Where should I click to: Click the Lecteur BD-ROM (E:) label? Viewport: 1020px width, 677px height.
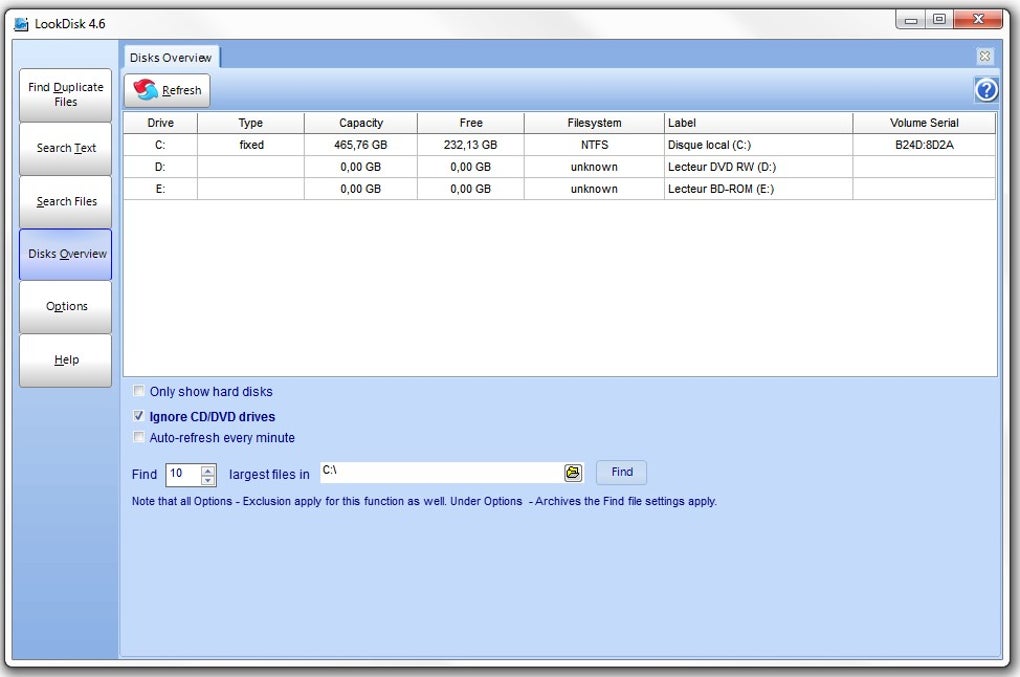point(721,189)
